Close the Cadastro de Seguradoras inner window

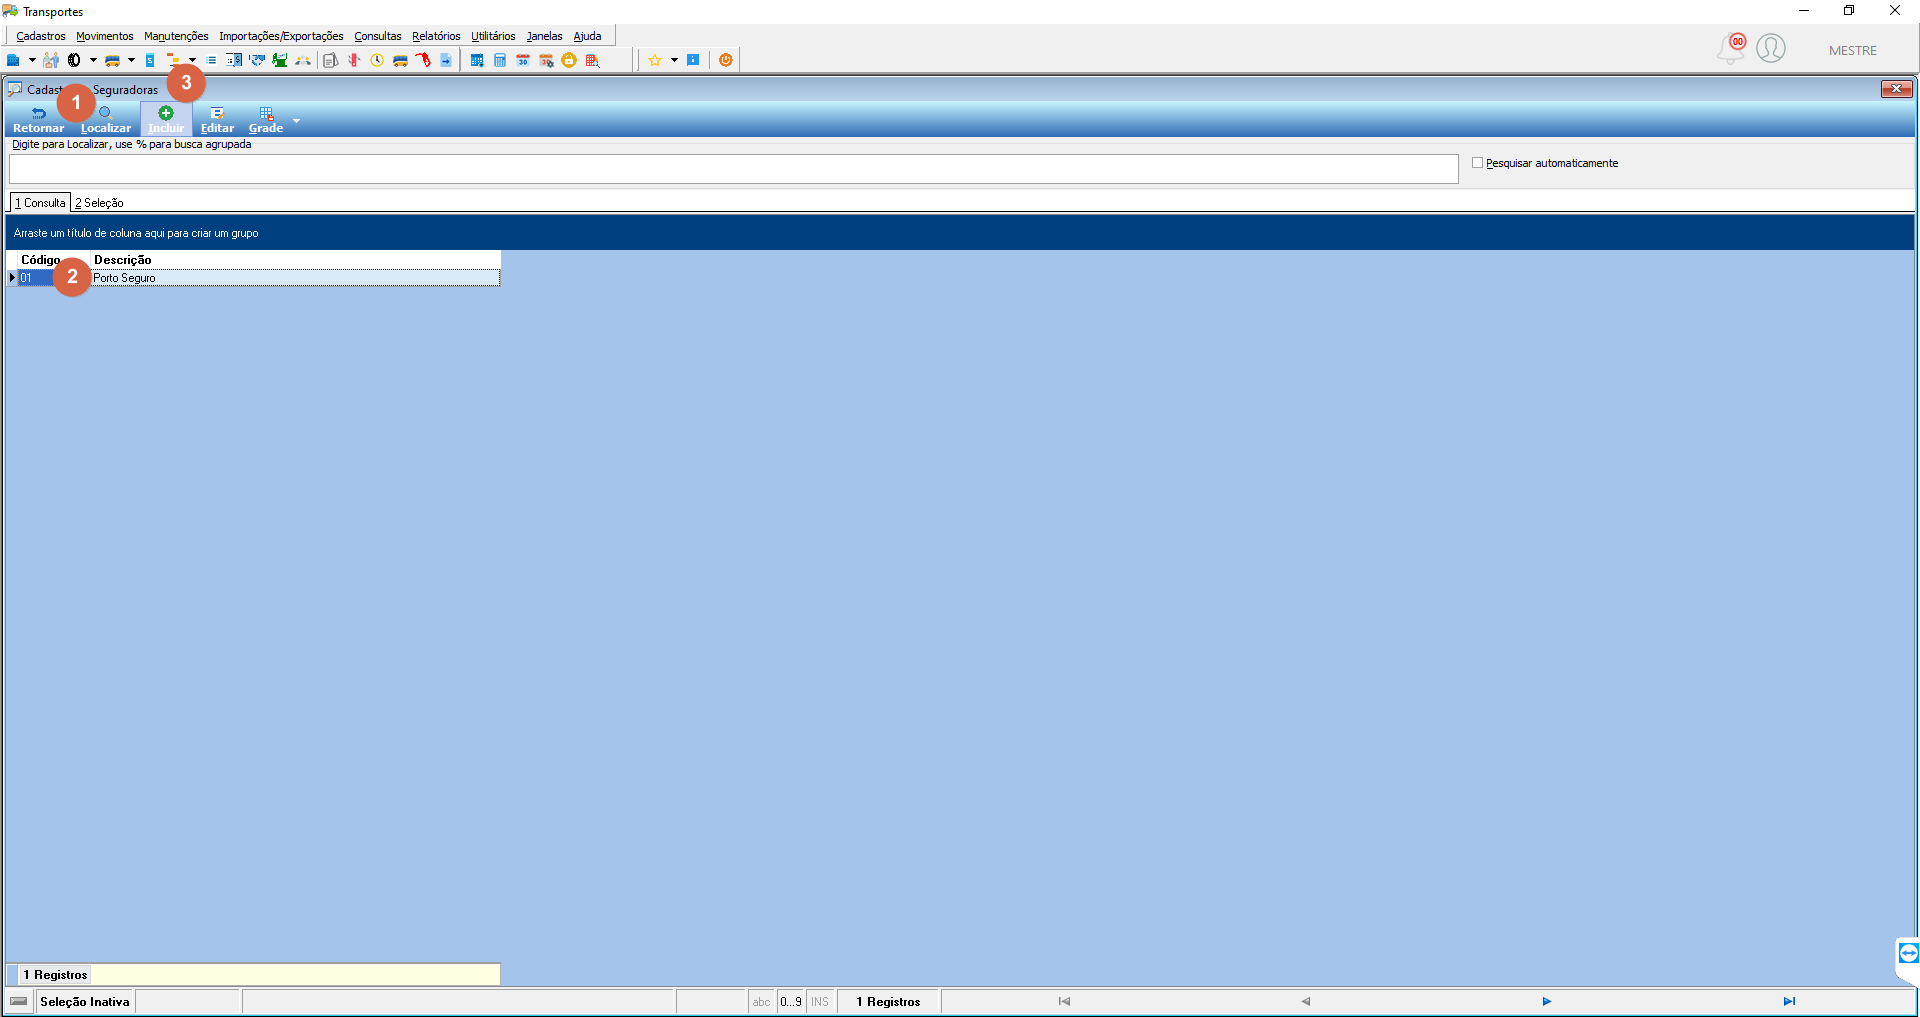point(1896,89)
